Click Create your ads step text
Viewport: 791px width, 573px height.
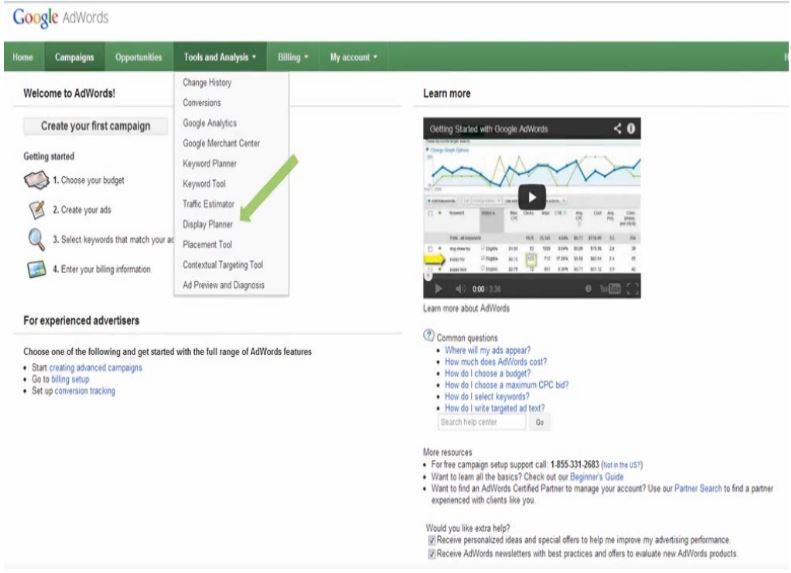click(82, 210)
